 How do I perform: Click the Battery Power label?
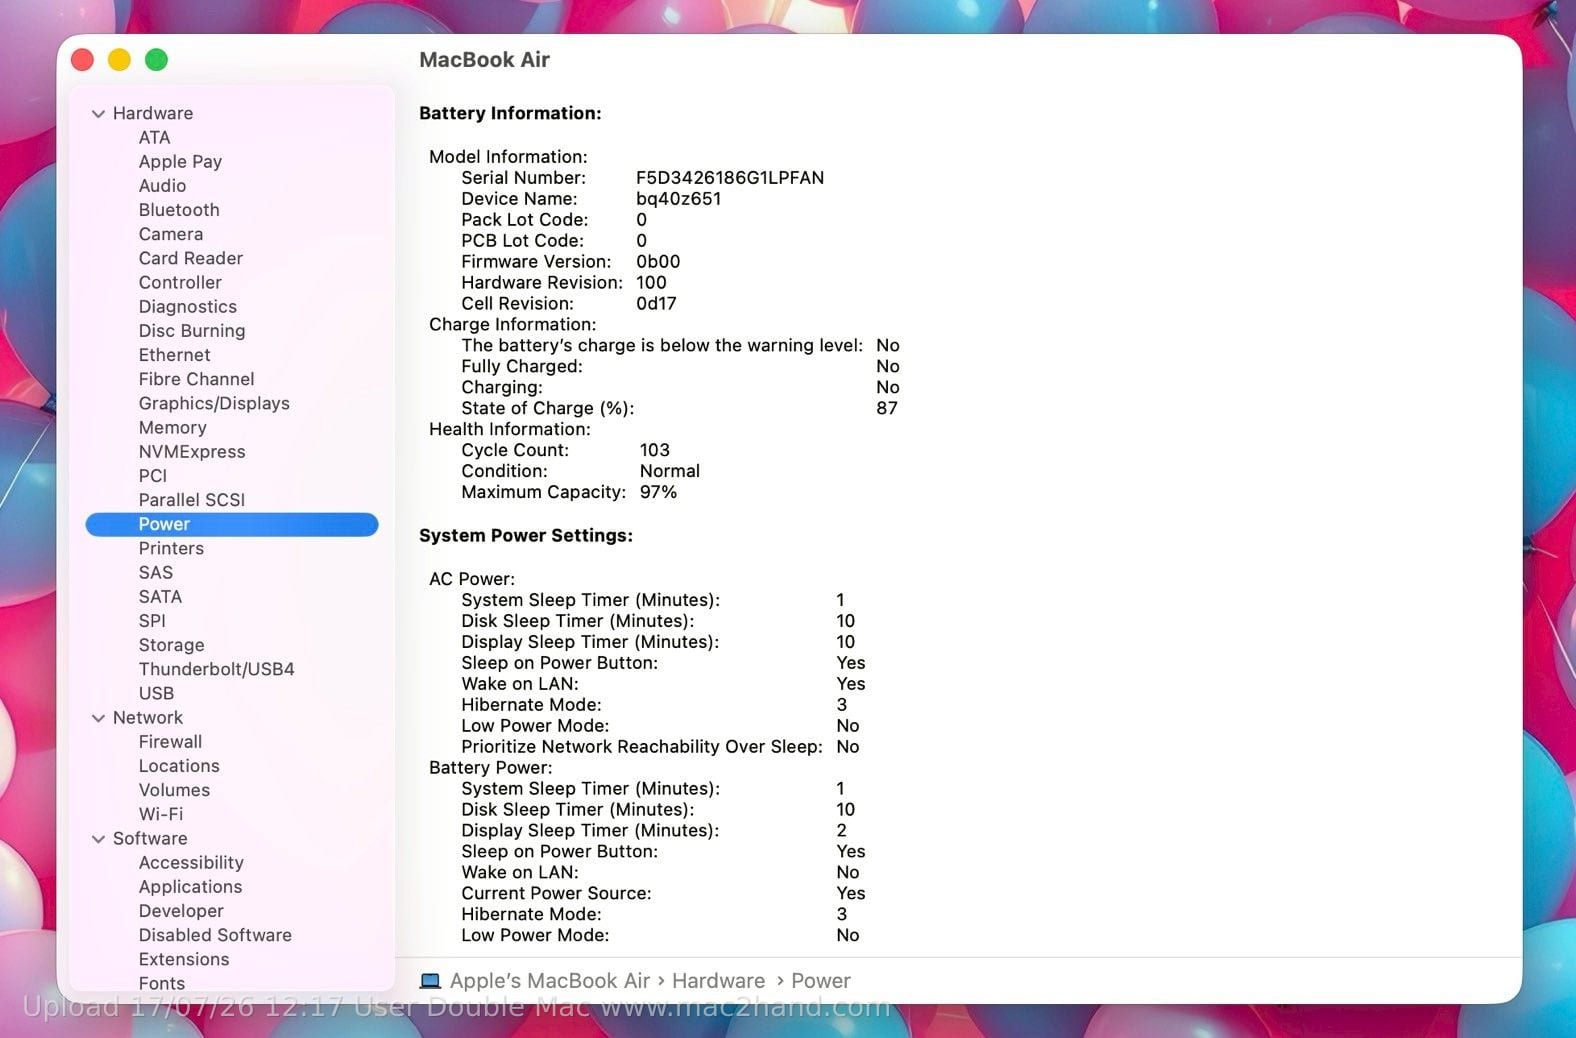tap(490, 767)
